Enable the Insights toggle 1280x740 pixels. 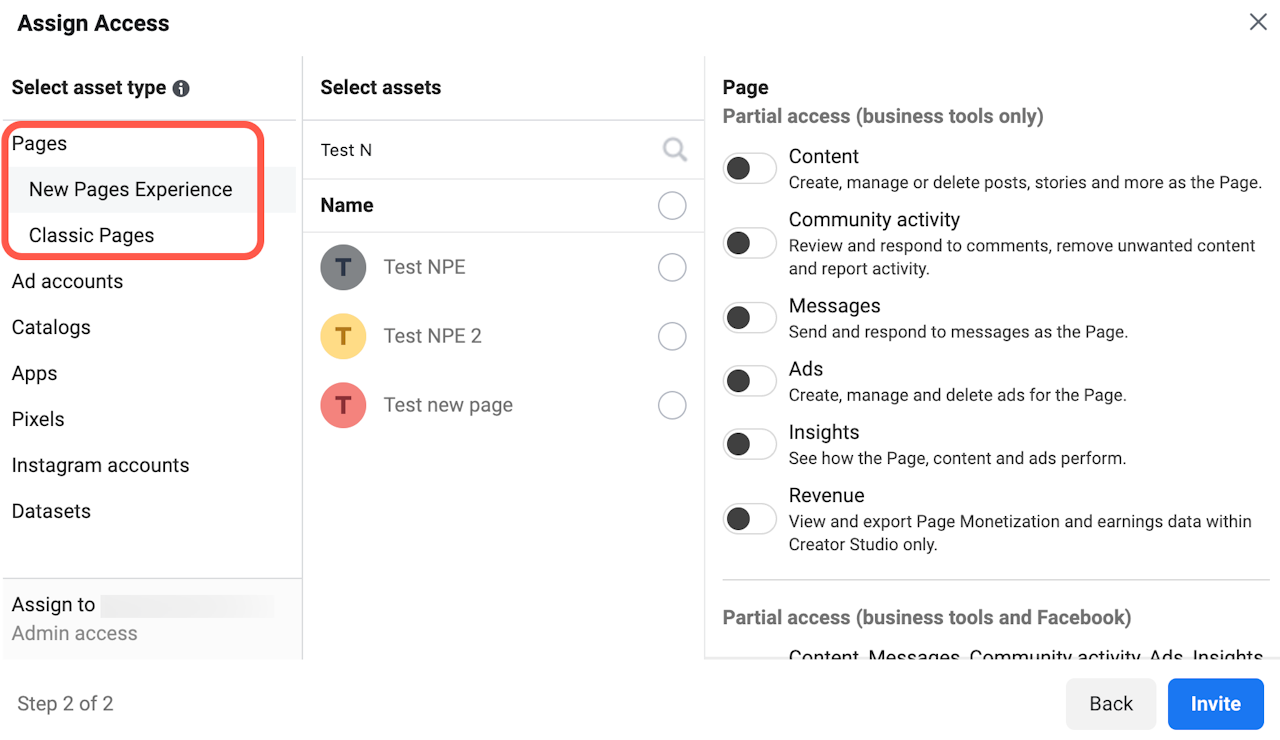point(749,444)
